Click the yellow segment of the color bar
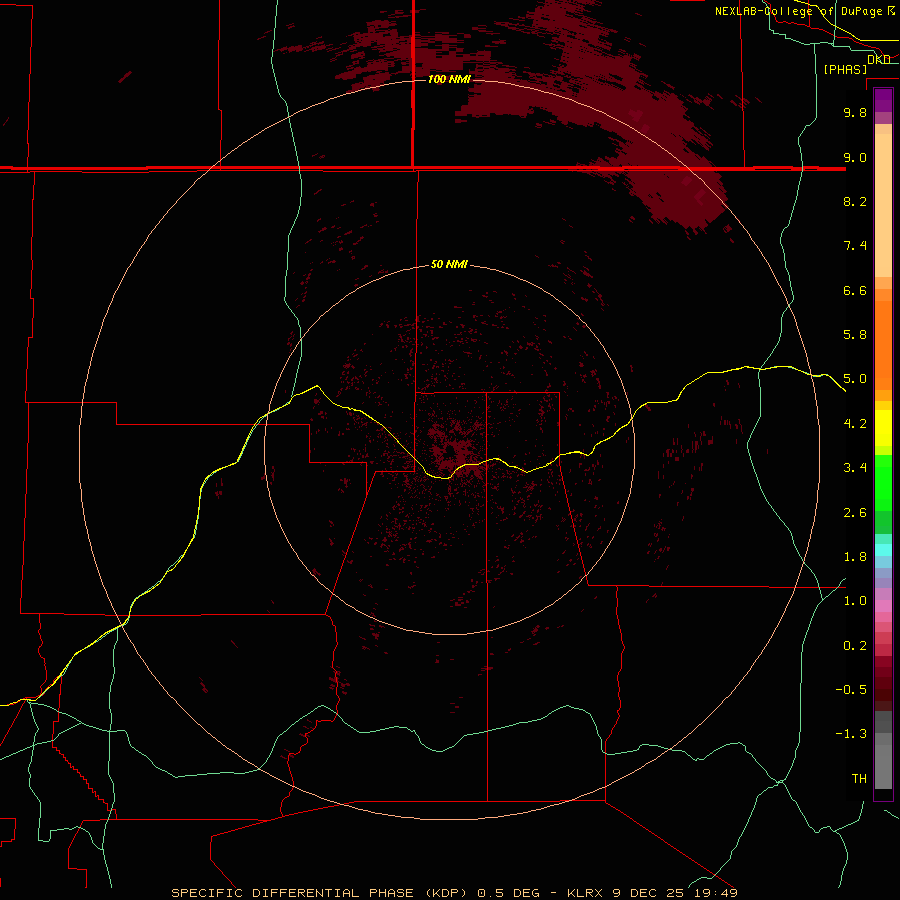Screen dimensions: 900x900 [x=883, y=428]
